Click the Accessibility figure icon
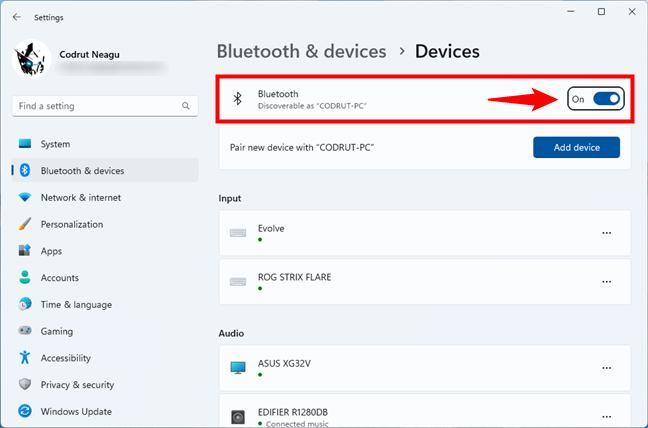The height and width of the screenshot is (428, 648). tap(25, 358)
